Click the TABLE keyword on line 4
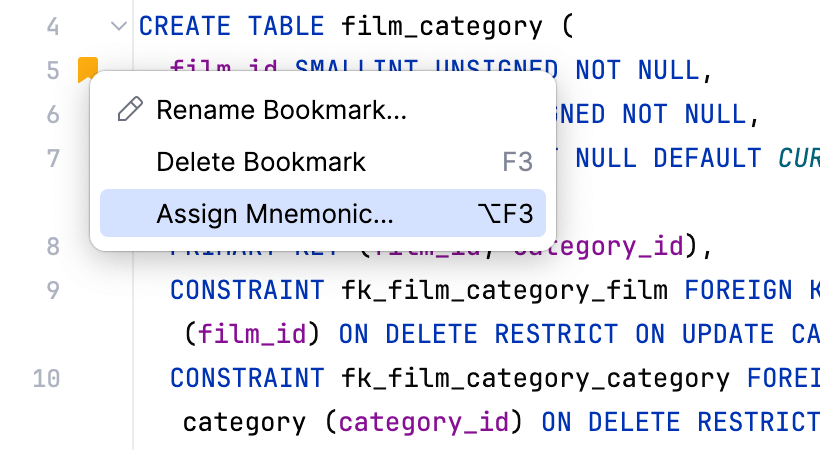820x450 pixels. tap(286, 26)
